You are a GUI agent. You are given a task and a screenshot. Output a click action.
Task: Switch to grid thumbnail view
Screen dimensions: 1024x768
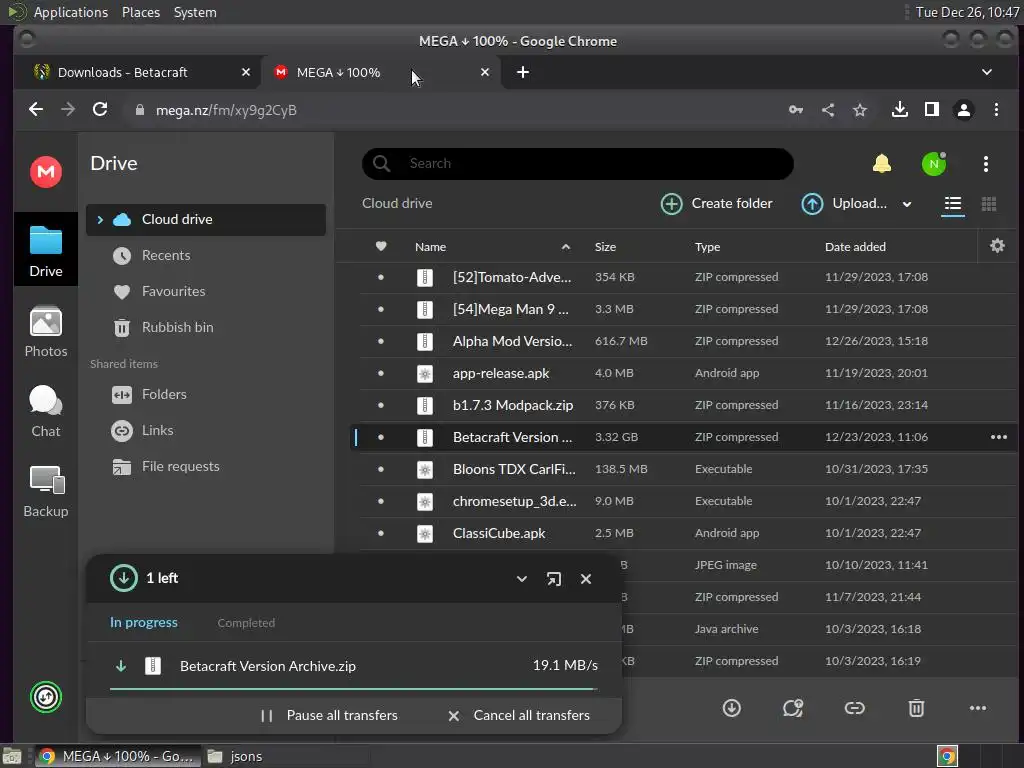(989, 204)
